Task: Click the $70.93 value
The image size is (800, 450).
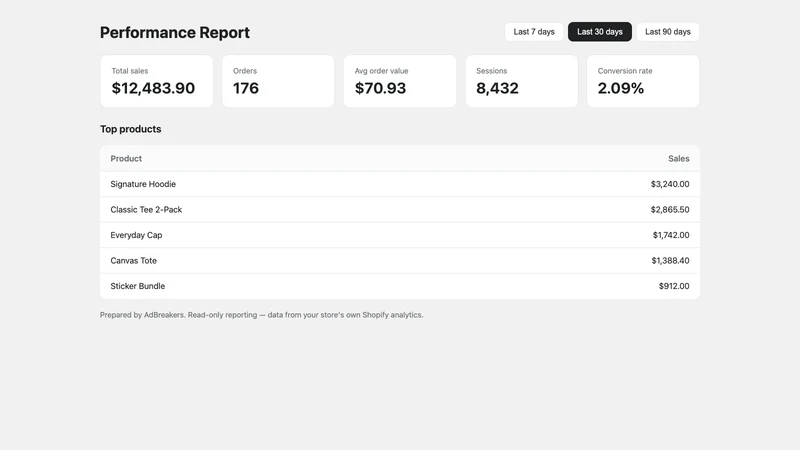Action: (x=381, y=88)
